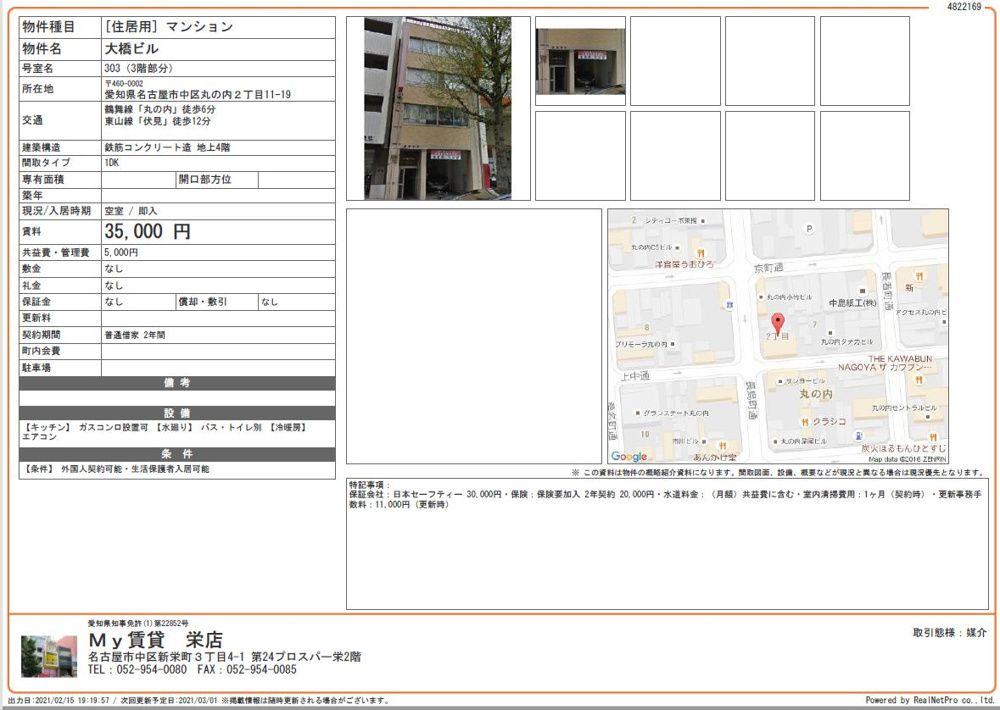The height and width of the screenshot is (710, 1000).
Task: Click the red location pin on map
Action: pos(777,323)
